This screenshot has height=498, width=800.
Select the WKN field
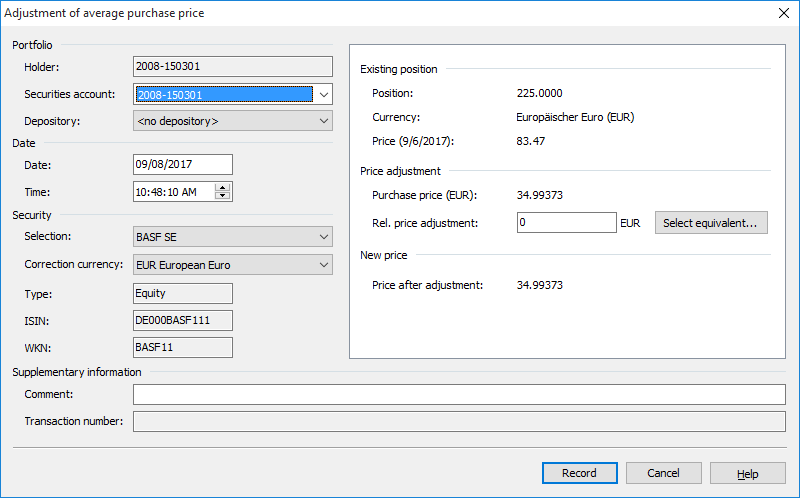(x=182, y=347)
